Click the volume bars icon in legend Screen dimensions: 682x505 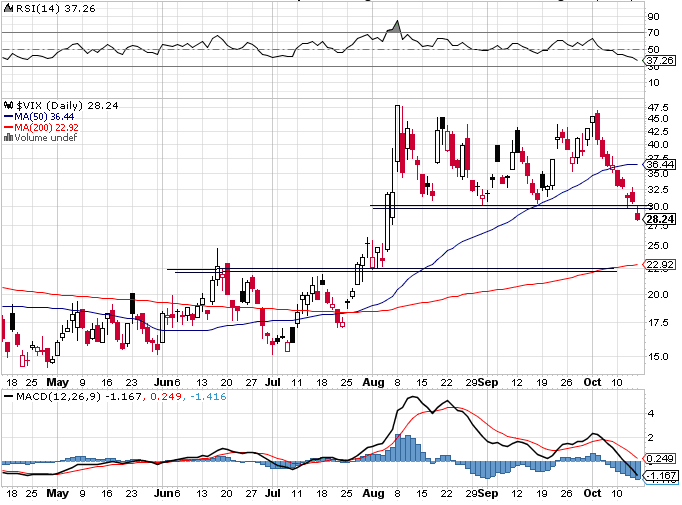pos(8,137)
